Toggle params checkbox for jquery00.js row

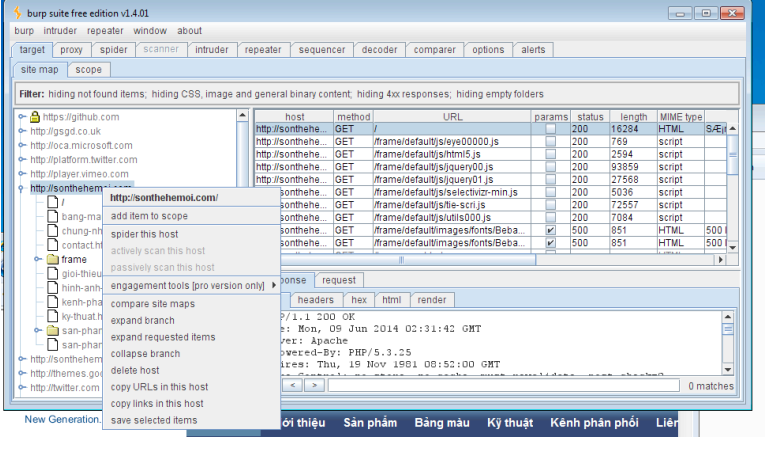coord(551,167)
